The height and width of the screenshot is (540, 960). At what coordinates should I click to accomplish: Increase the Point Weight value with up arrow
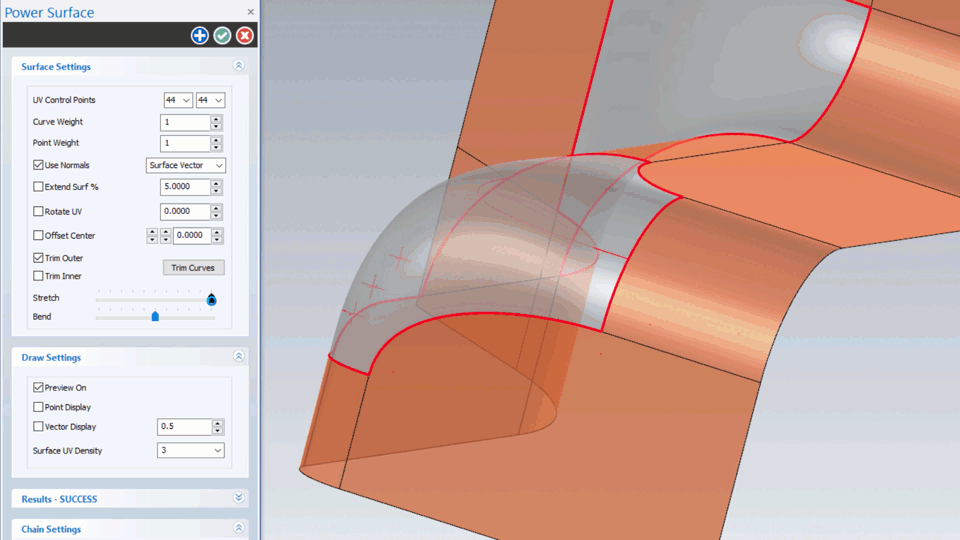coord(216,140)
